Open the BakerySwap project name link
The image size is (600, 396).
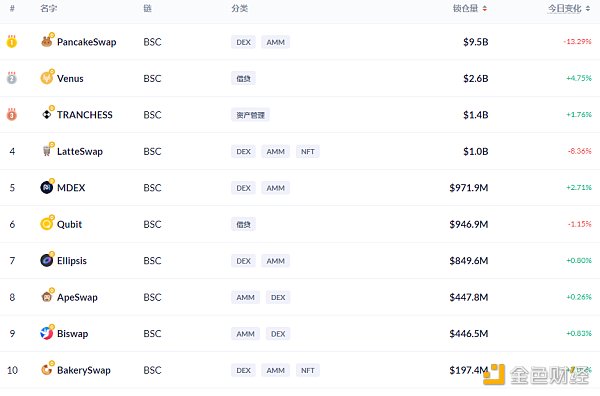coord(84,370)
